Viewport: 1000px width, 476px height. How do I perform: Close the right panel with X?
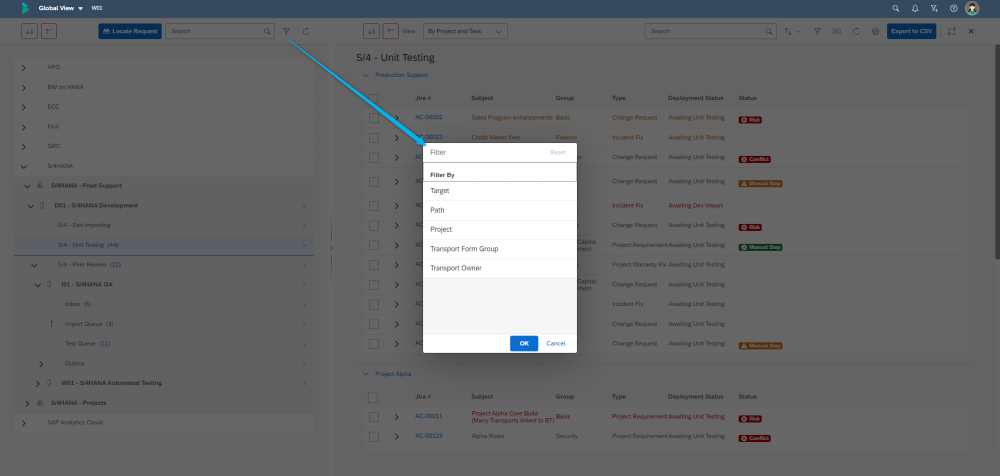point(971,31)
